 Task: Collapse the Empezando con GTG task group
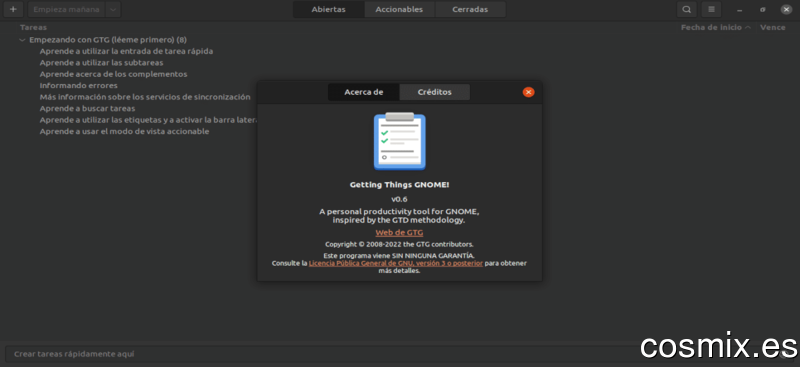(22, 40)
